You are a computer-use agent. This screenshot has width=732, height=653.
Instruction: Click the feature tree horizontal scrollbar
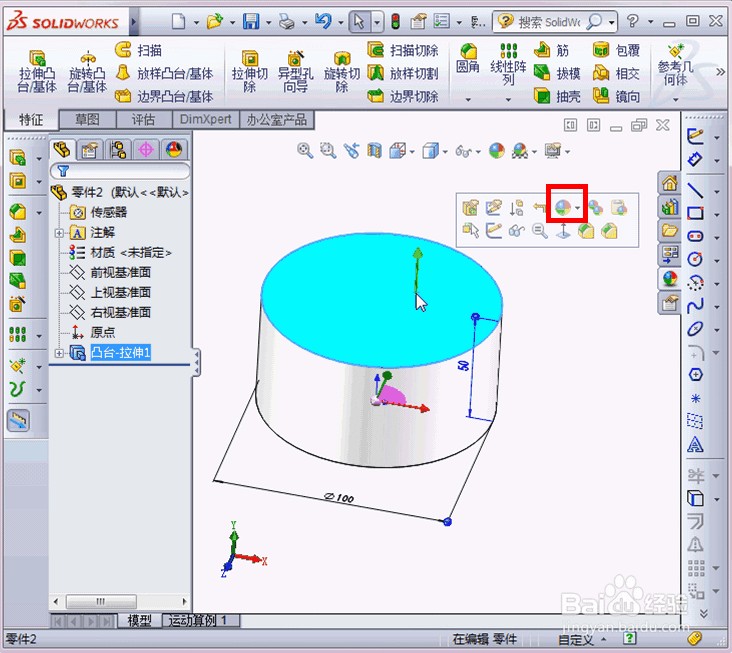click(x=120, y=601)
